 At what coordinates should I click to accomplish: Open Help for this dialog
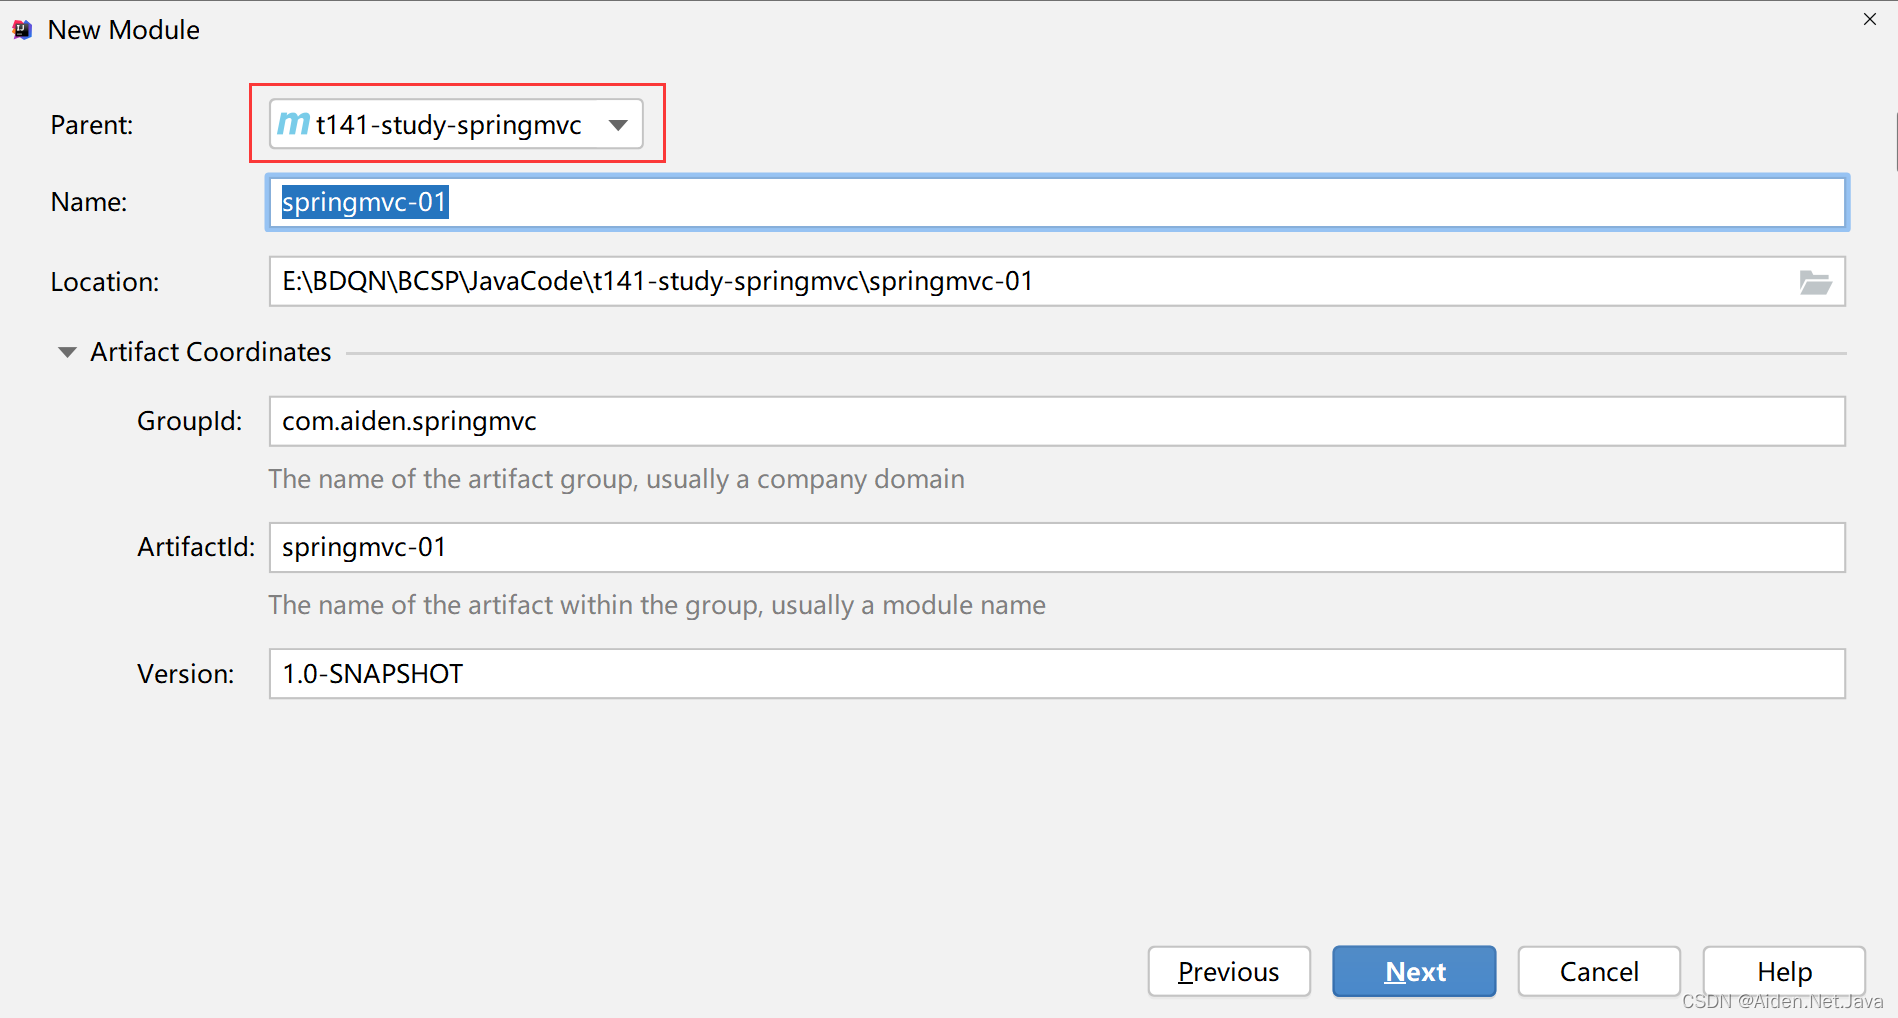(1784, 971)
